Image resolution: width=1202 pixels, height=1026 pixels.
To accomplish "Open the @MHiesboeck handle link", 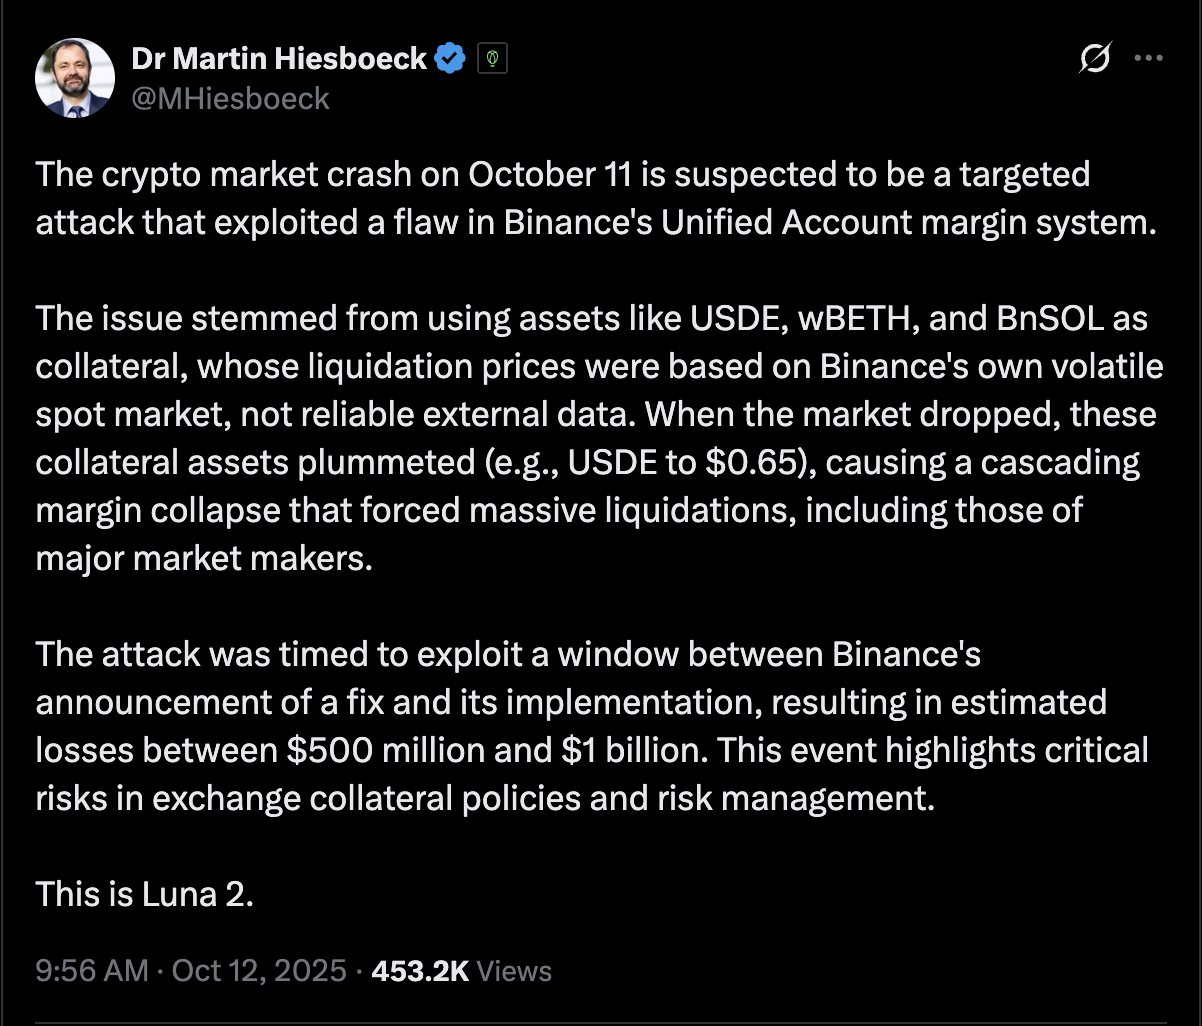I will click(x=230, y=97).
